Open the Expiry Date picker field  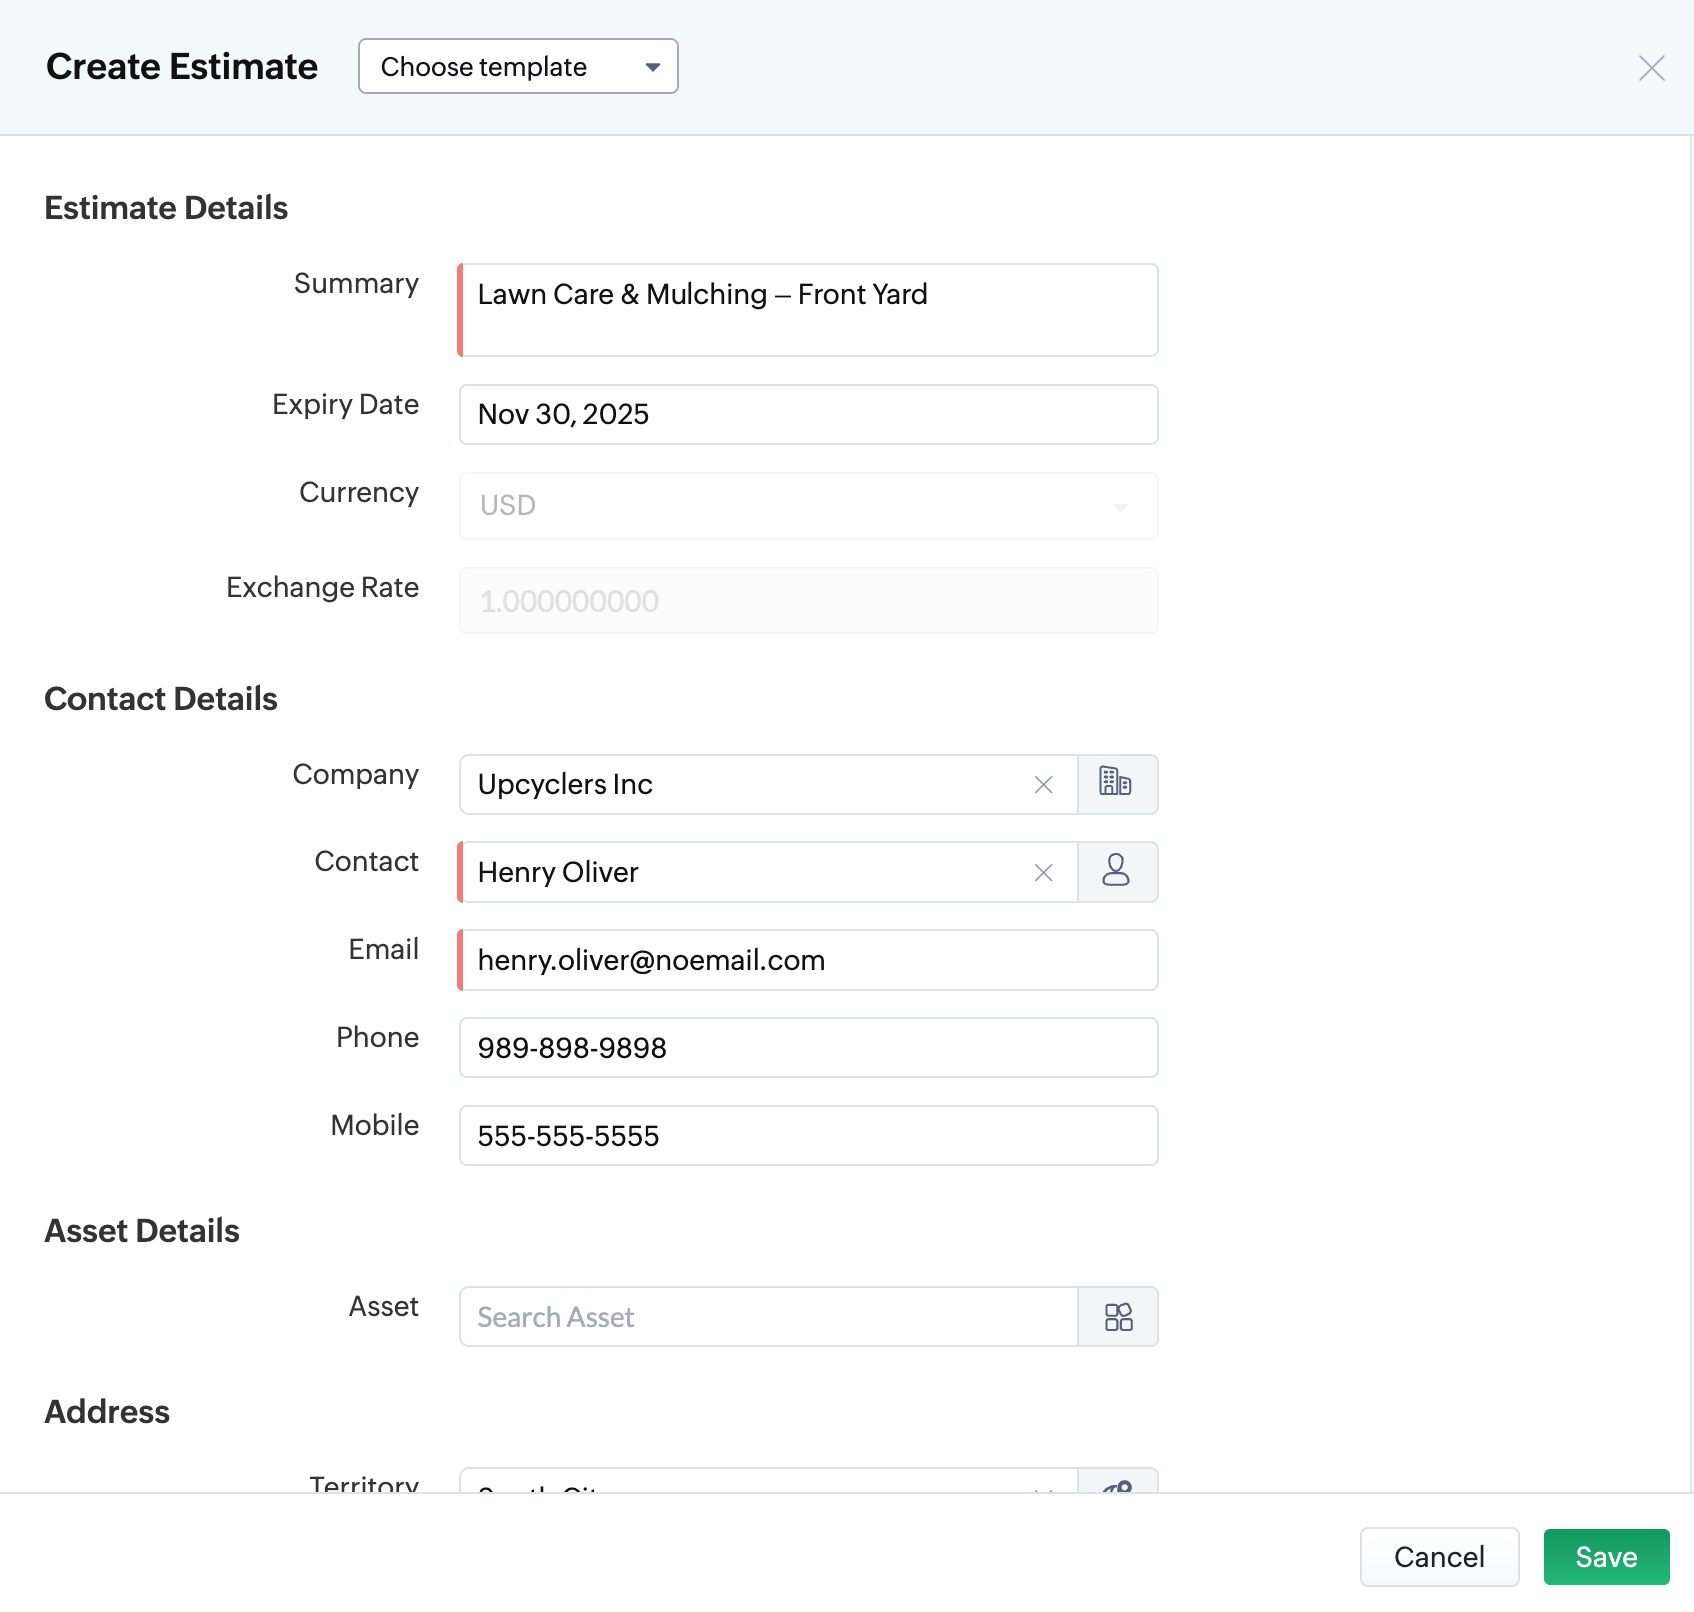807,415
